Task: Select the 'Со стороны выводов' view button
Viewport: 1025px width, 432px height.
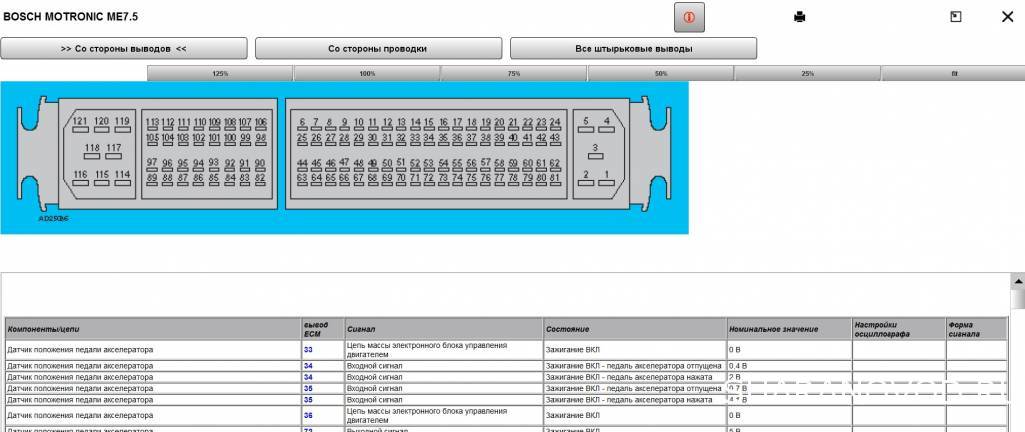Action: coord(124,48)
